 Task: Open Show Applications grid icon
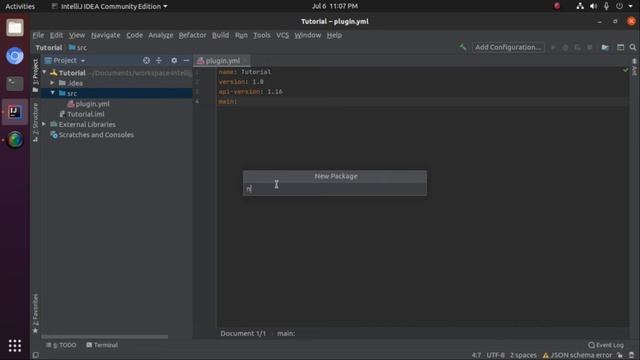pos(15,346)
